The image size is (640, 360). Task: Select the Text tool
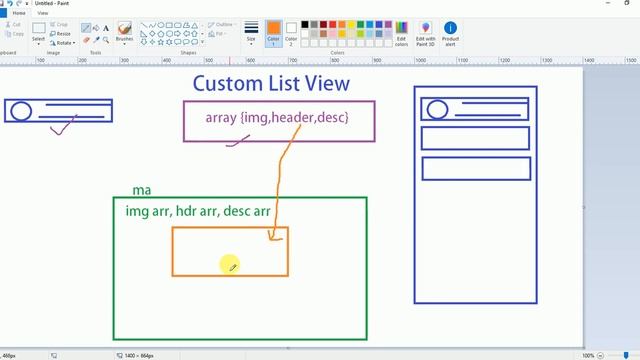106,28
